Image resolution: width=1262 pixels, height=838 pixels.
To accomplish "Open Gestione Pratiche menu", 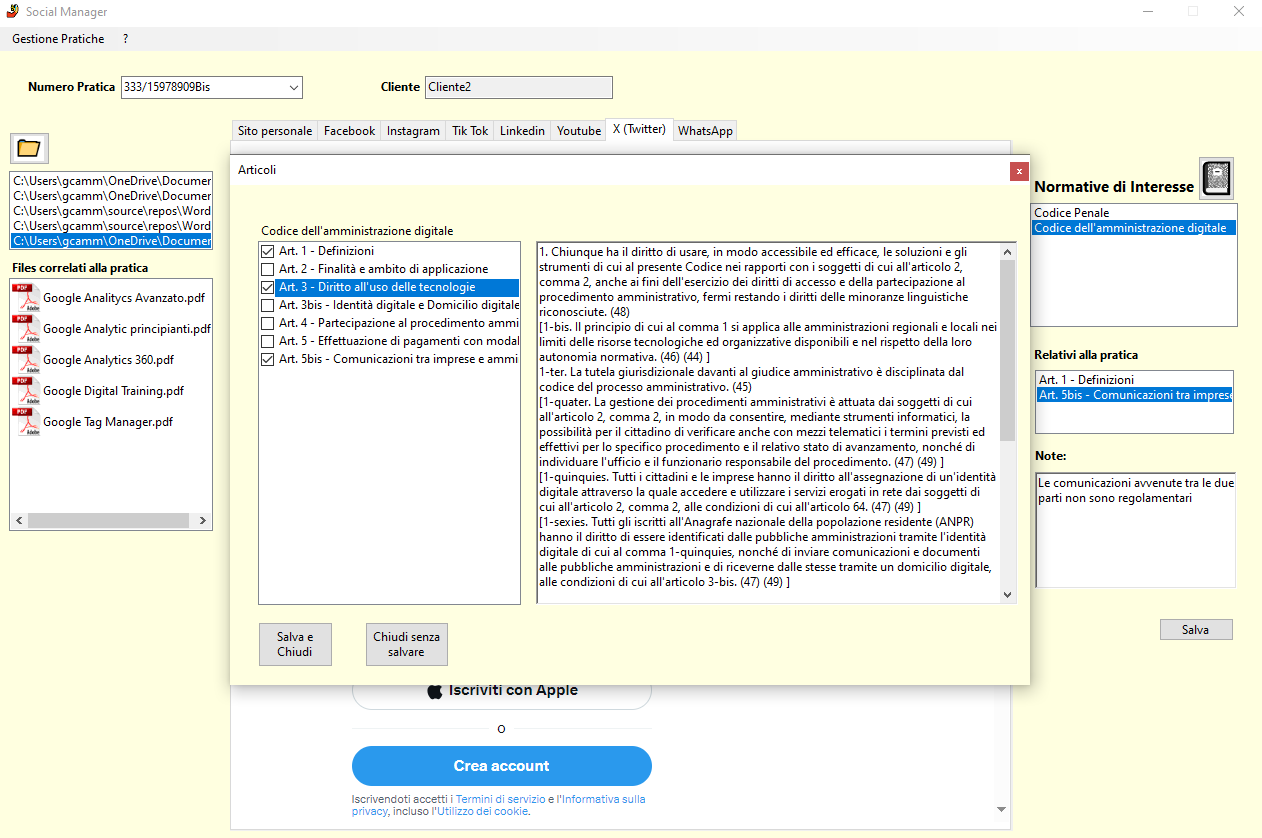I will 58,39.
